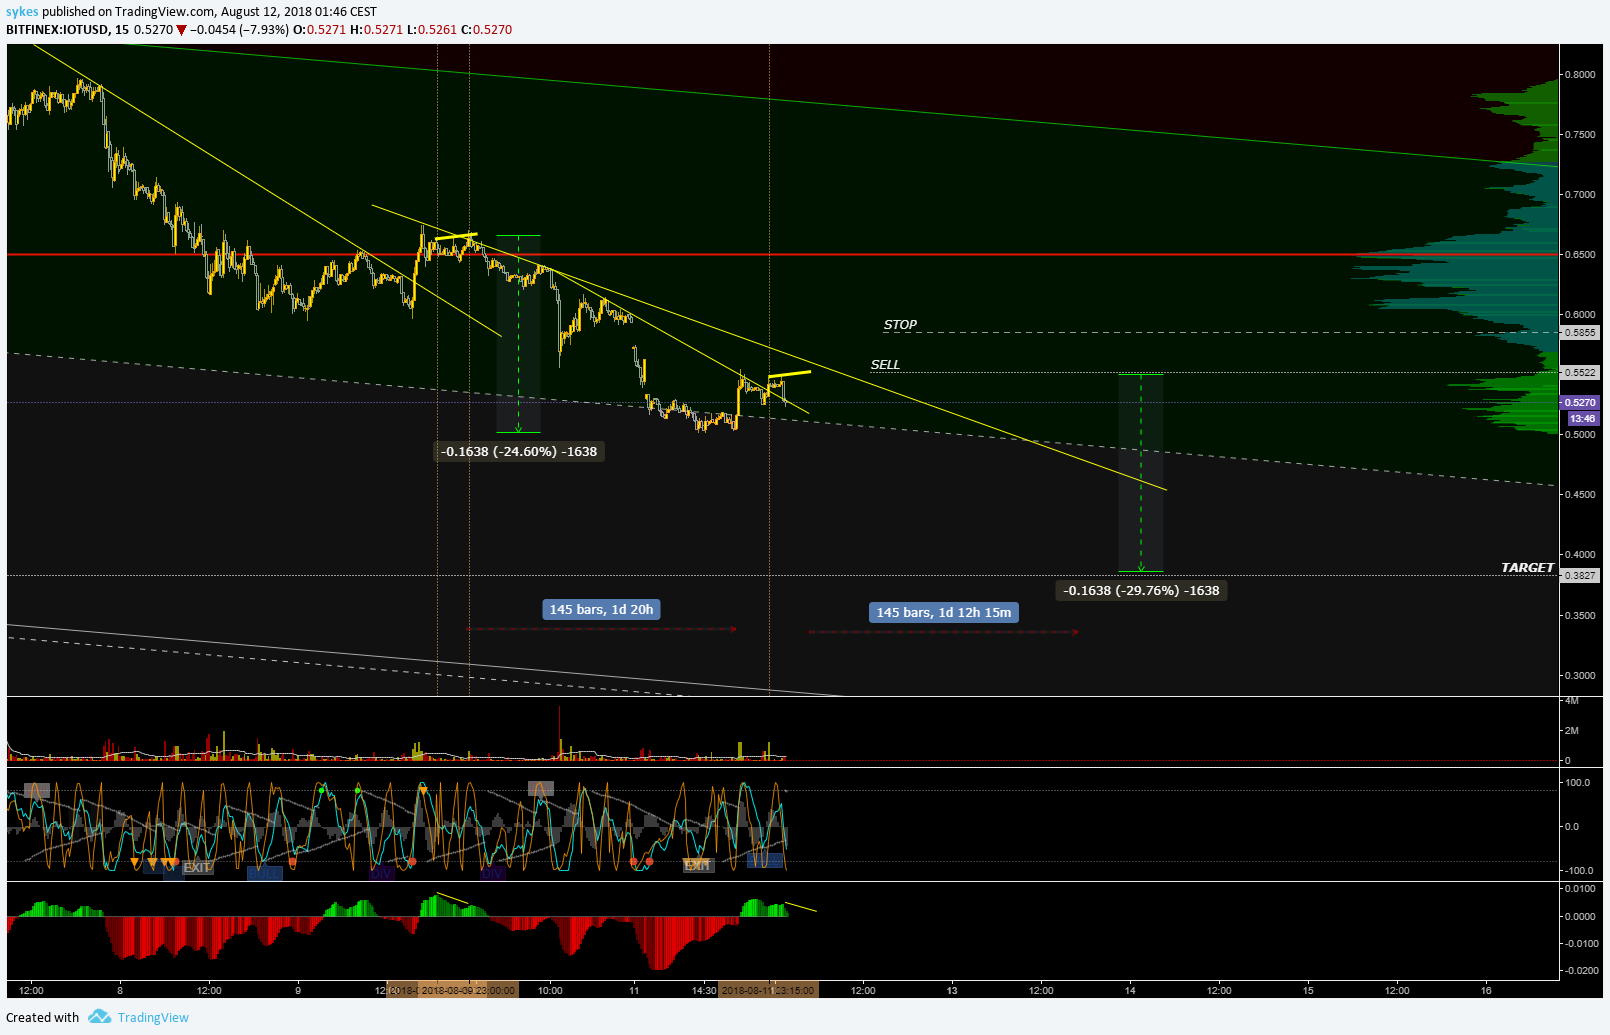Click the 0.5522 sell price tag
The width and height of the screenshot is (1610, 1035).
pyautogui.click(x=1580, y=373)
